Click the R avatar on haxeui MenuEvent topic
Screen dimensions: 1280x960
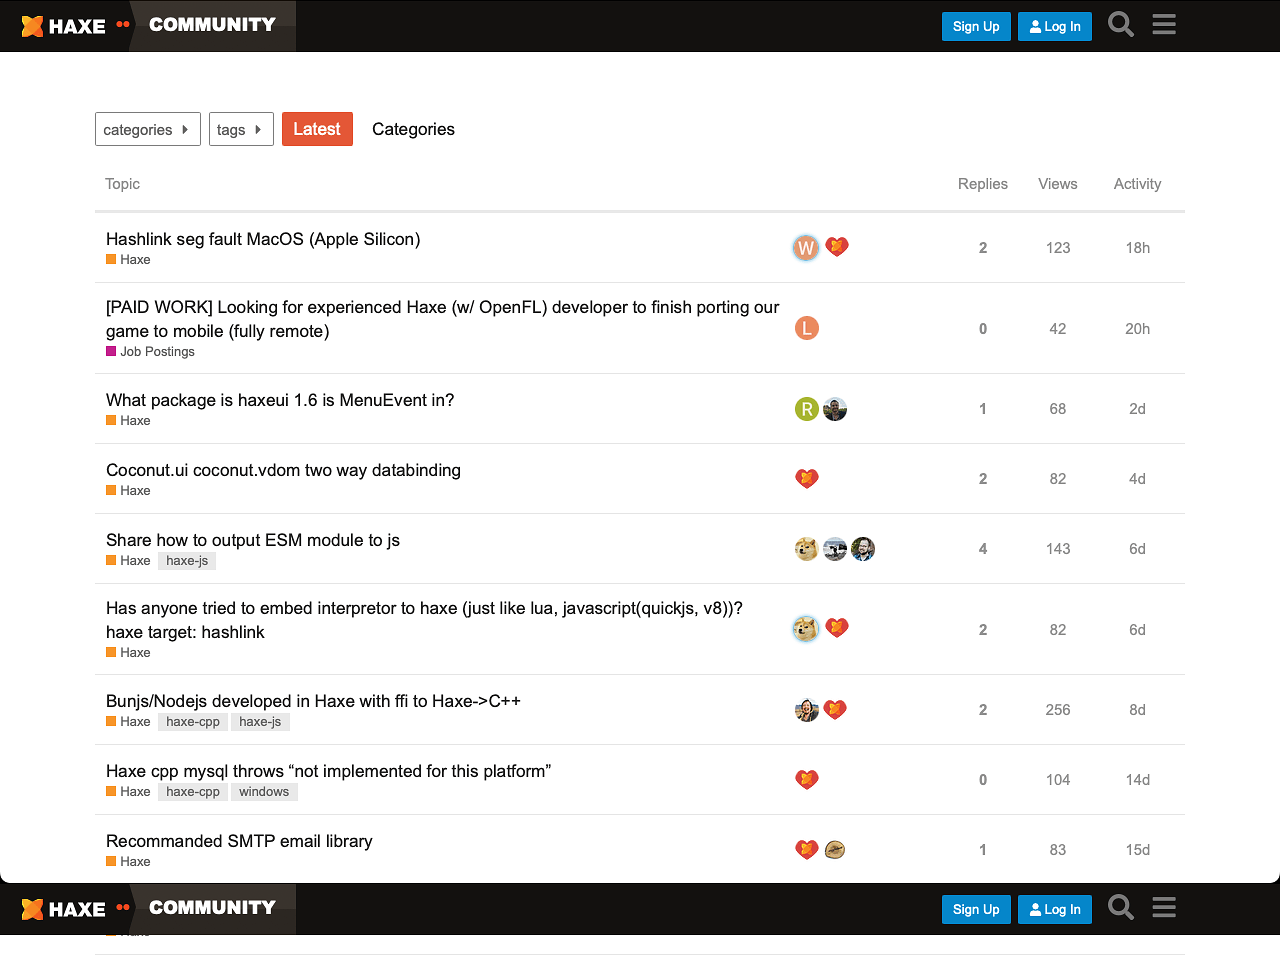click(x=806, y=408)
